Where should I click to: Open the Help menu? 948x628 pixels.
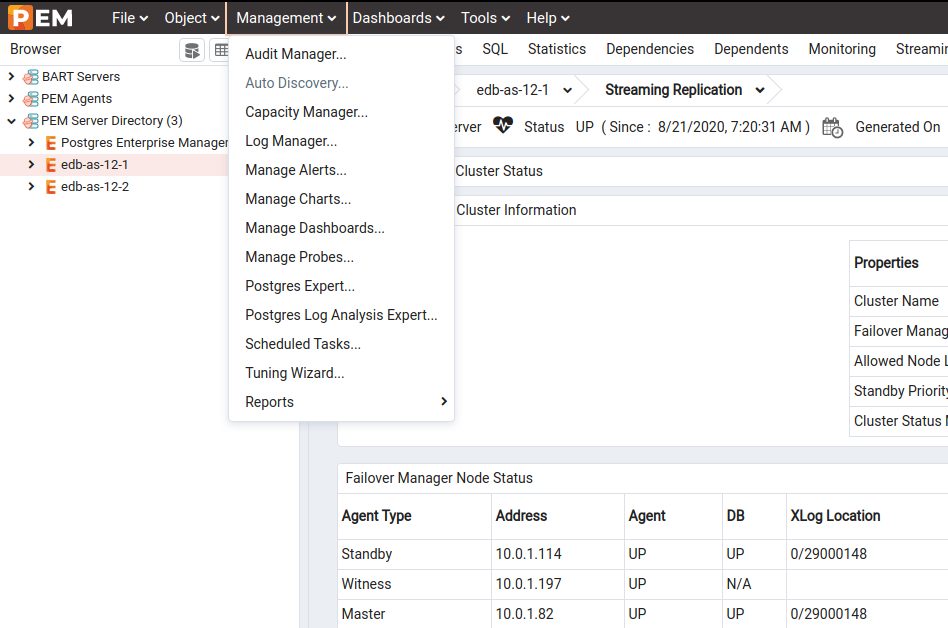tap(548, 18)
